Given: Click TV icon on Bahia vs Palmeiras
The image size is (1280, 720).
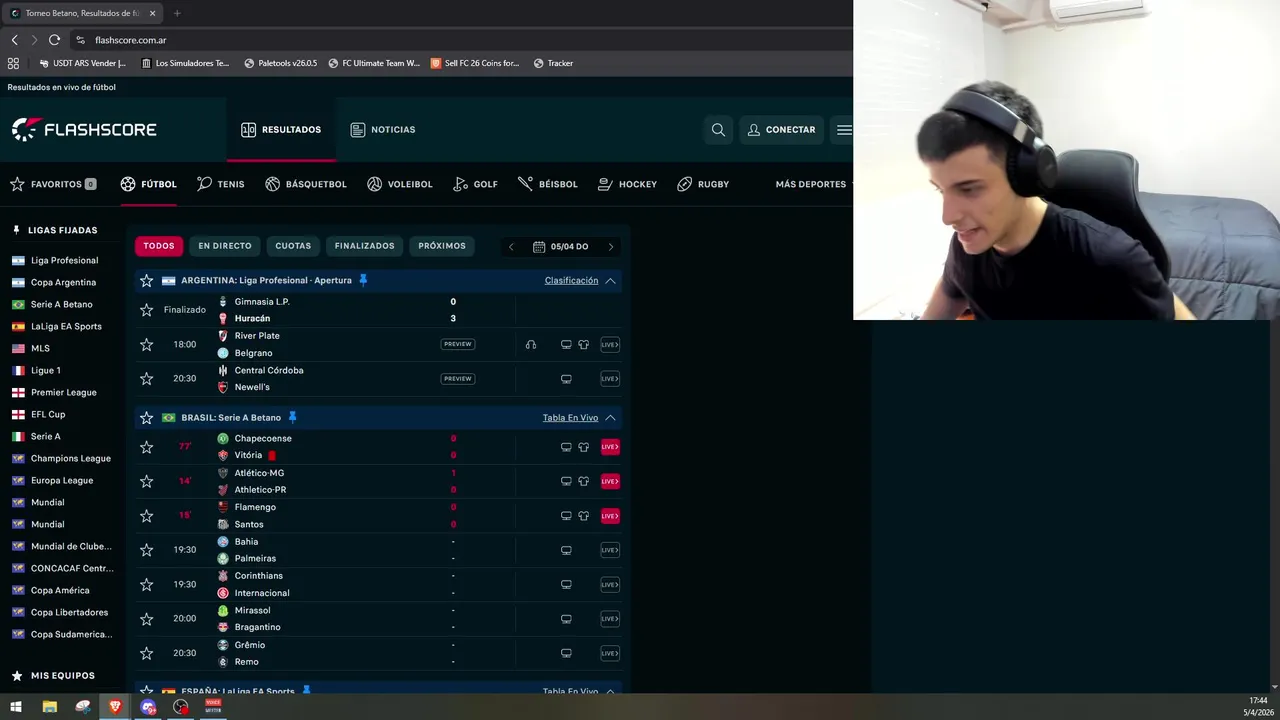Looking at the screenshot, I should [x=566, y=550].
